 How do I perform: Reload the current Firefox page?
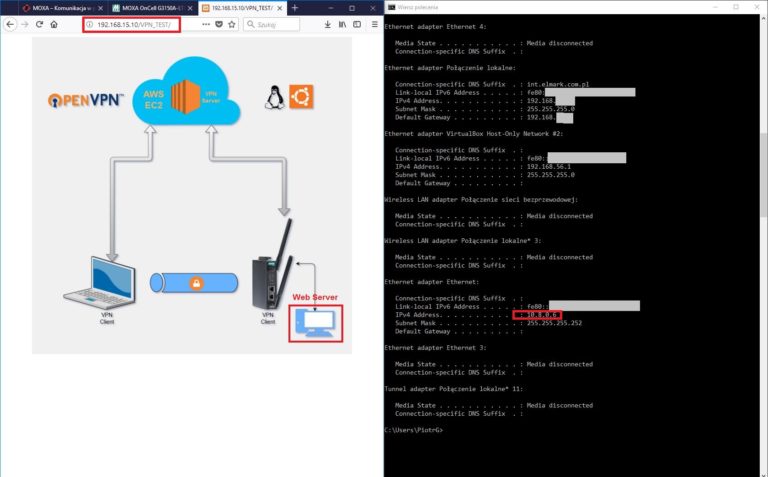(39, 24)
